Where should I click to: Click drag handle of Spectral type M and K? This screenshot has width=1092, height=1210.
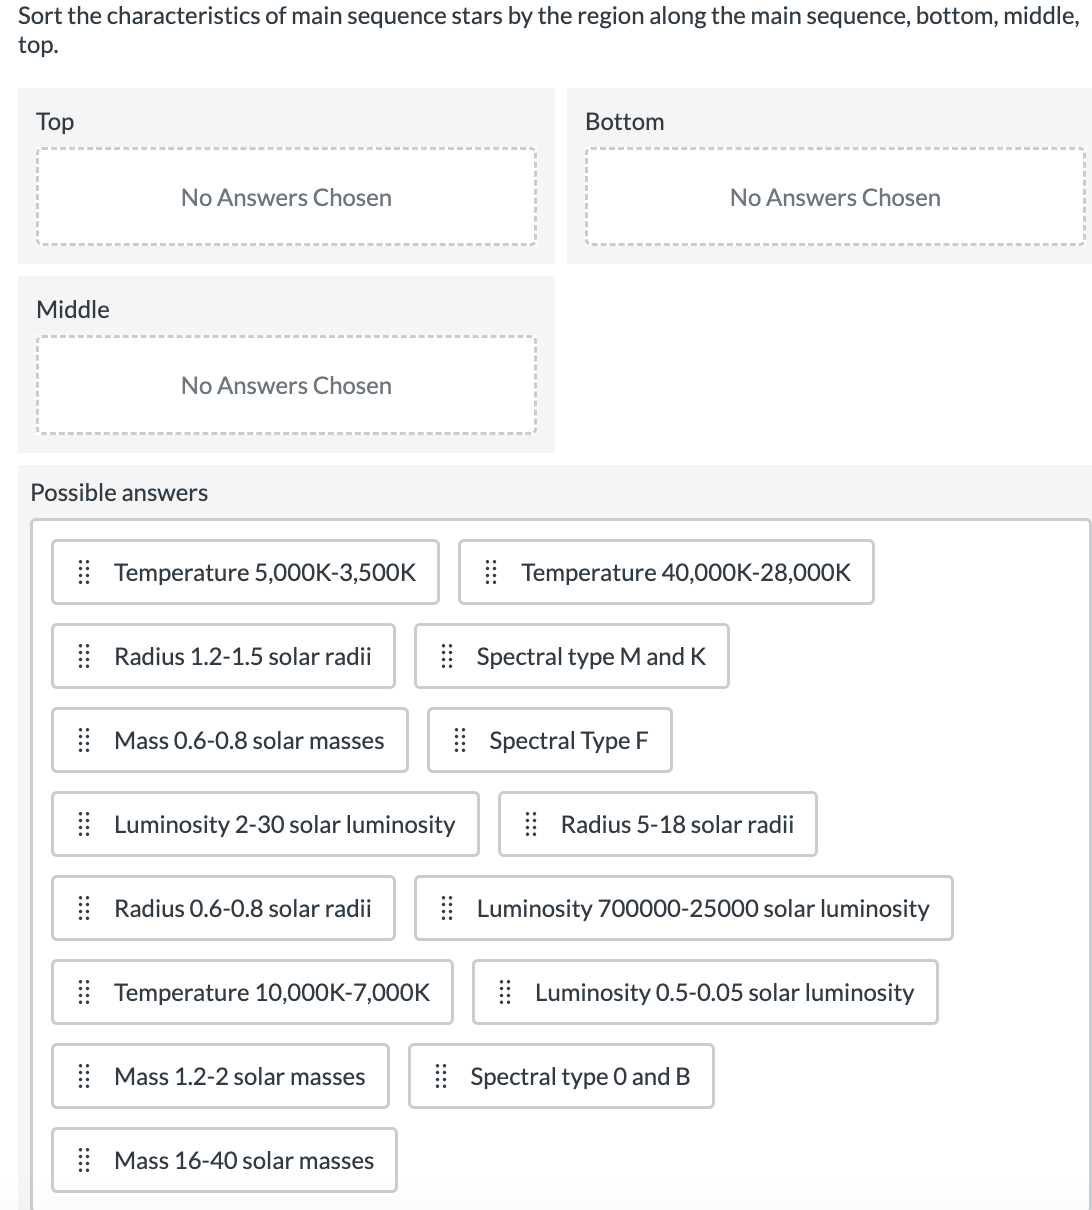(447, 656)
